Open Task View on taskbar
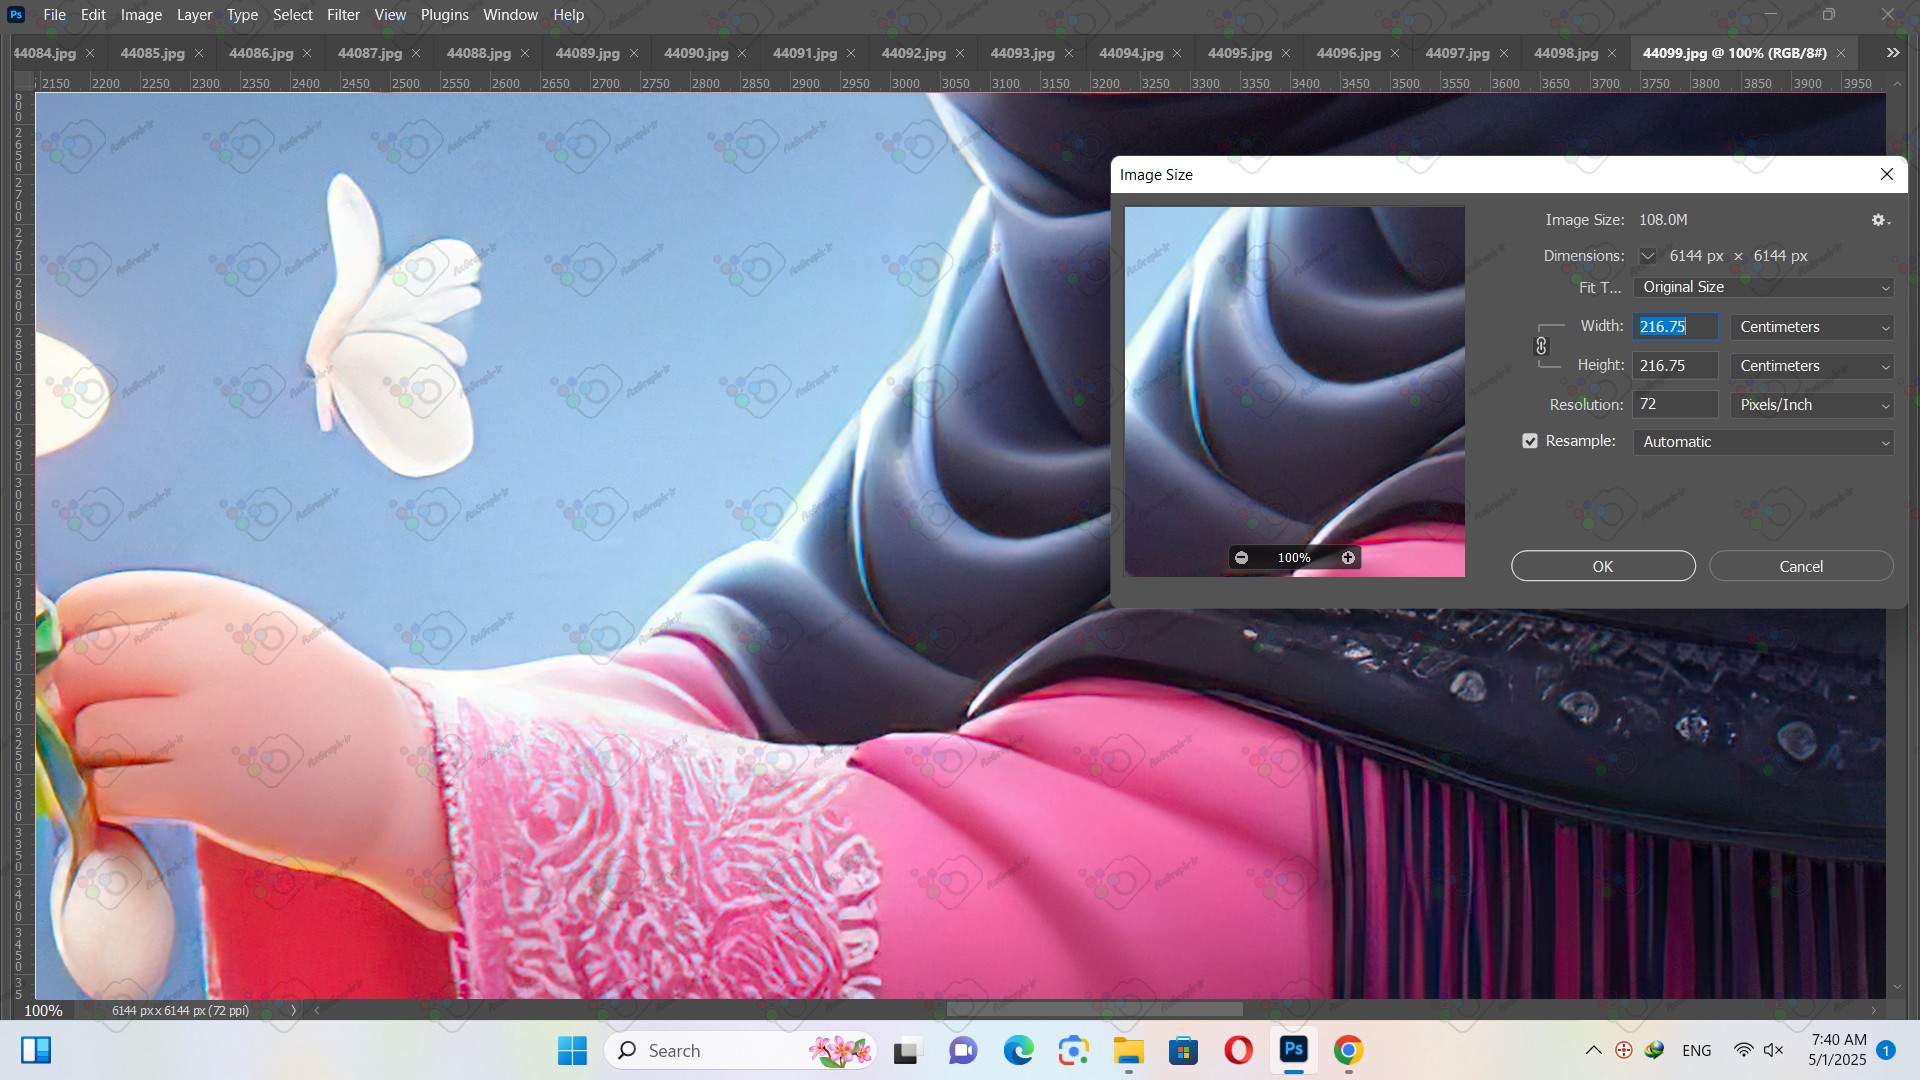The height and width of the screenshot is (1080, 1920). [x=906, y=1050]
